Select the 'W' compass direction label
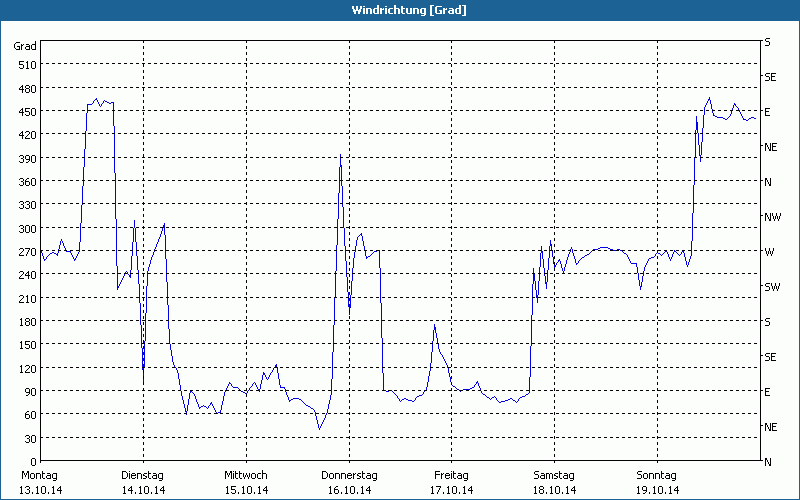 click(769, 252)
